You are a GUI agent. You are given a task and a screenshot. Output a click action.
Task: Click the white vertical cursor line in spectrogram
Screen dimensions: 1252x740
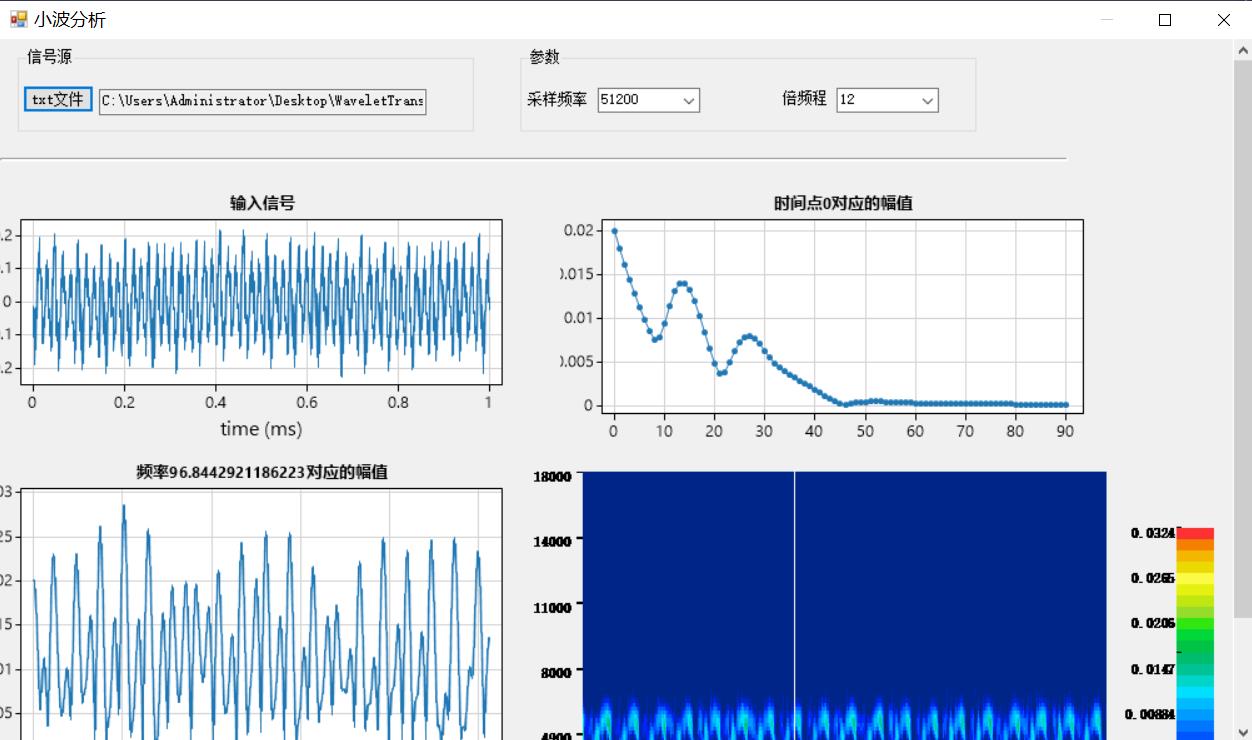795,600
